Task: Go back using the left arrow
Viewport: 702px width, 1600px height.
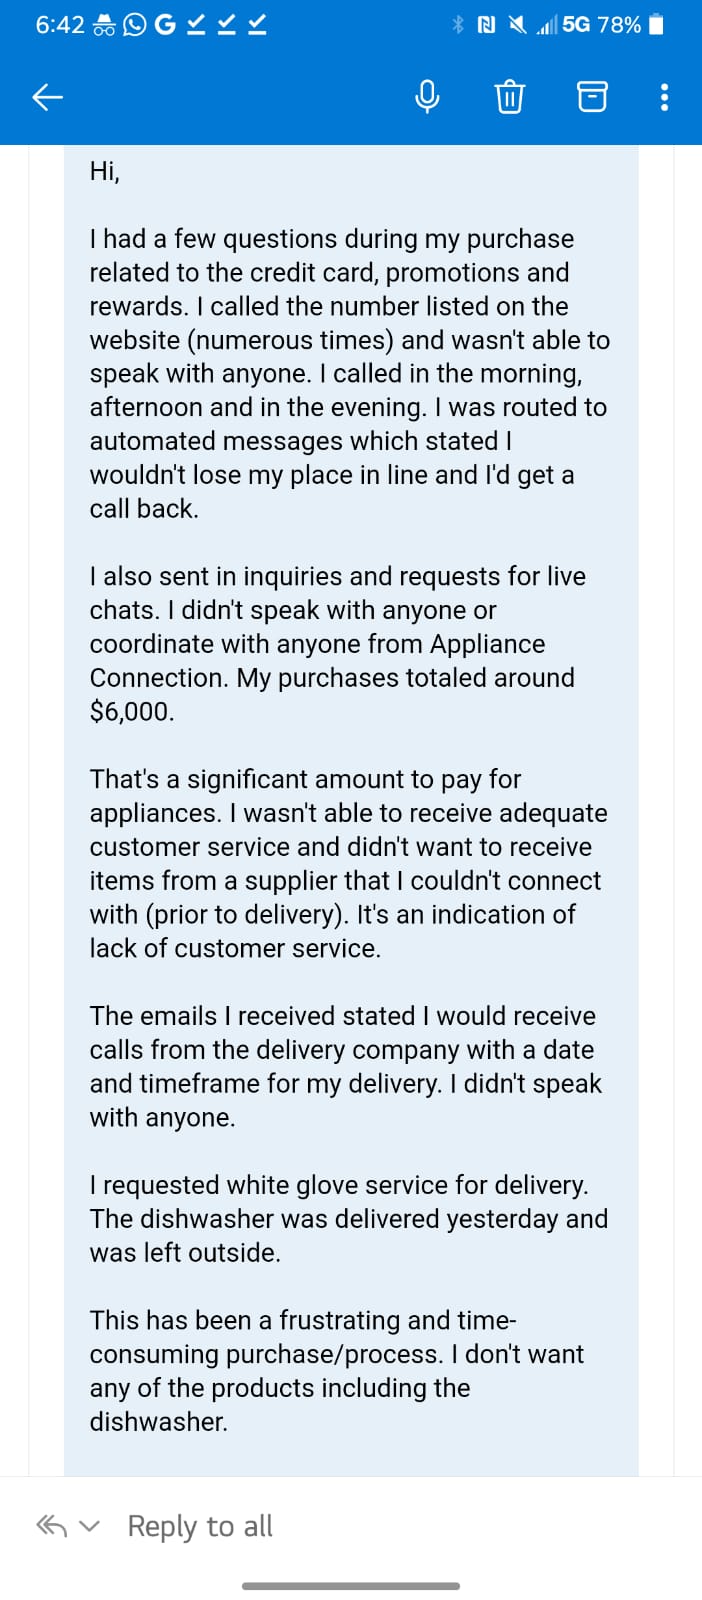Action: pos(47,97)
